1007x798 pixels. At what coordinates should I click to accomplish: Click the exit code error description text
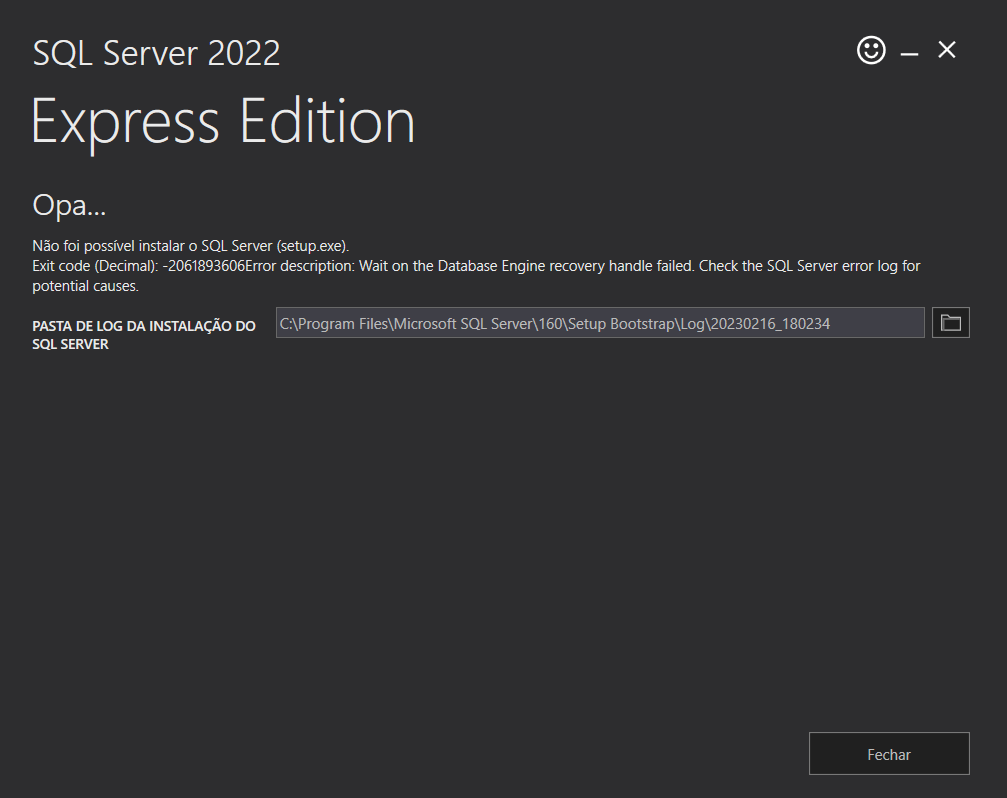476,275
